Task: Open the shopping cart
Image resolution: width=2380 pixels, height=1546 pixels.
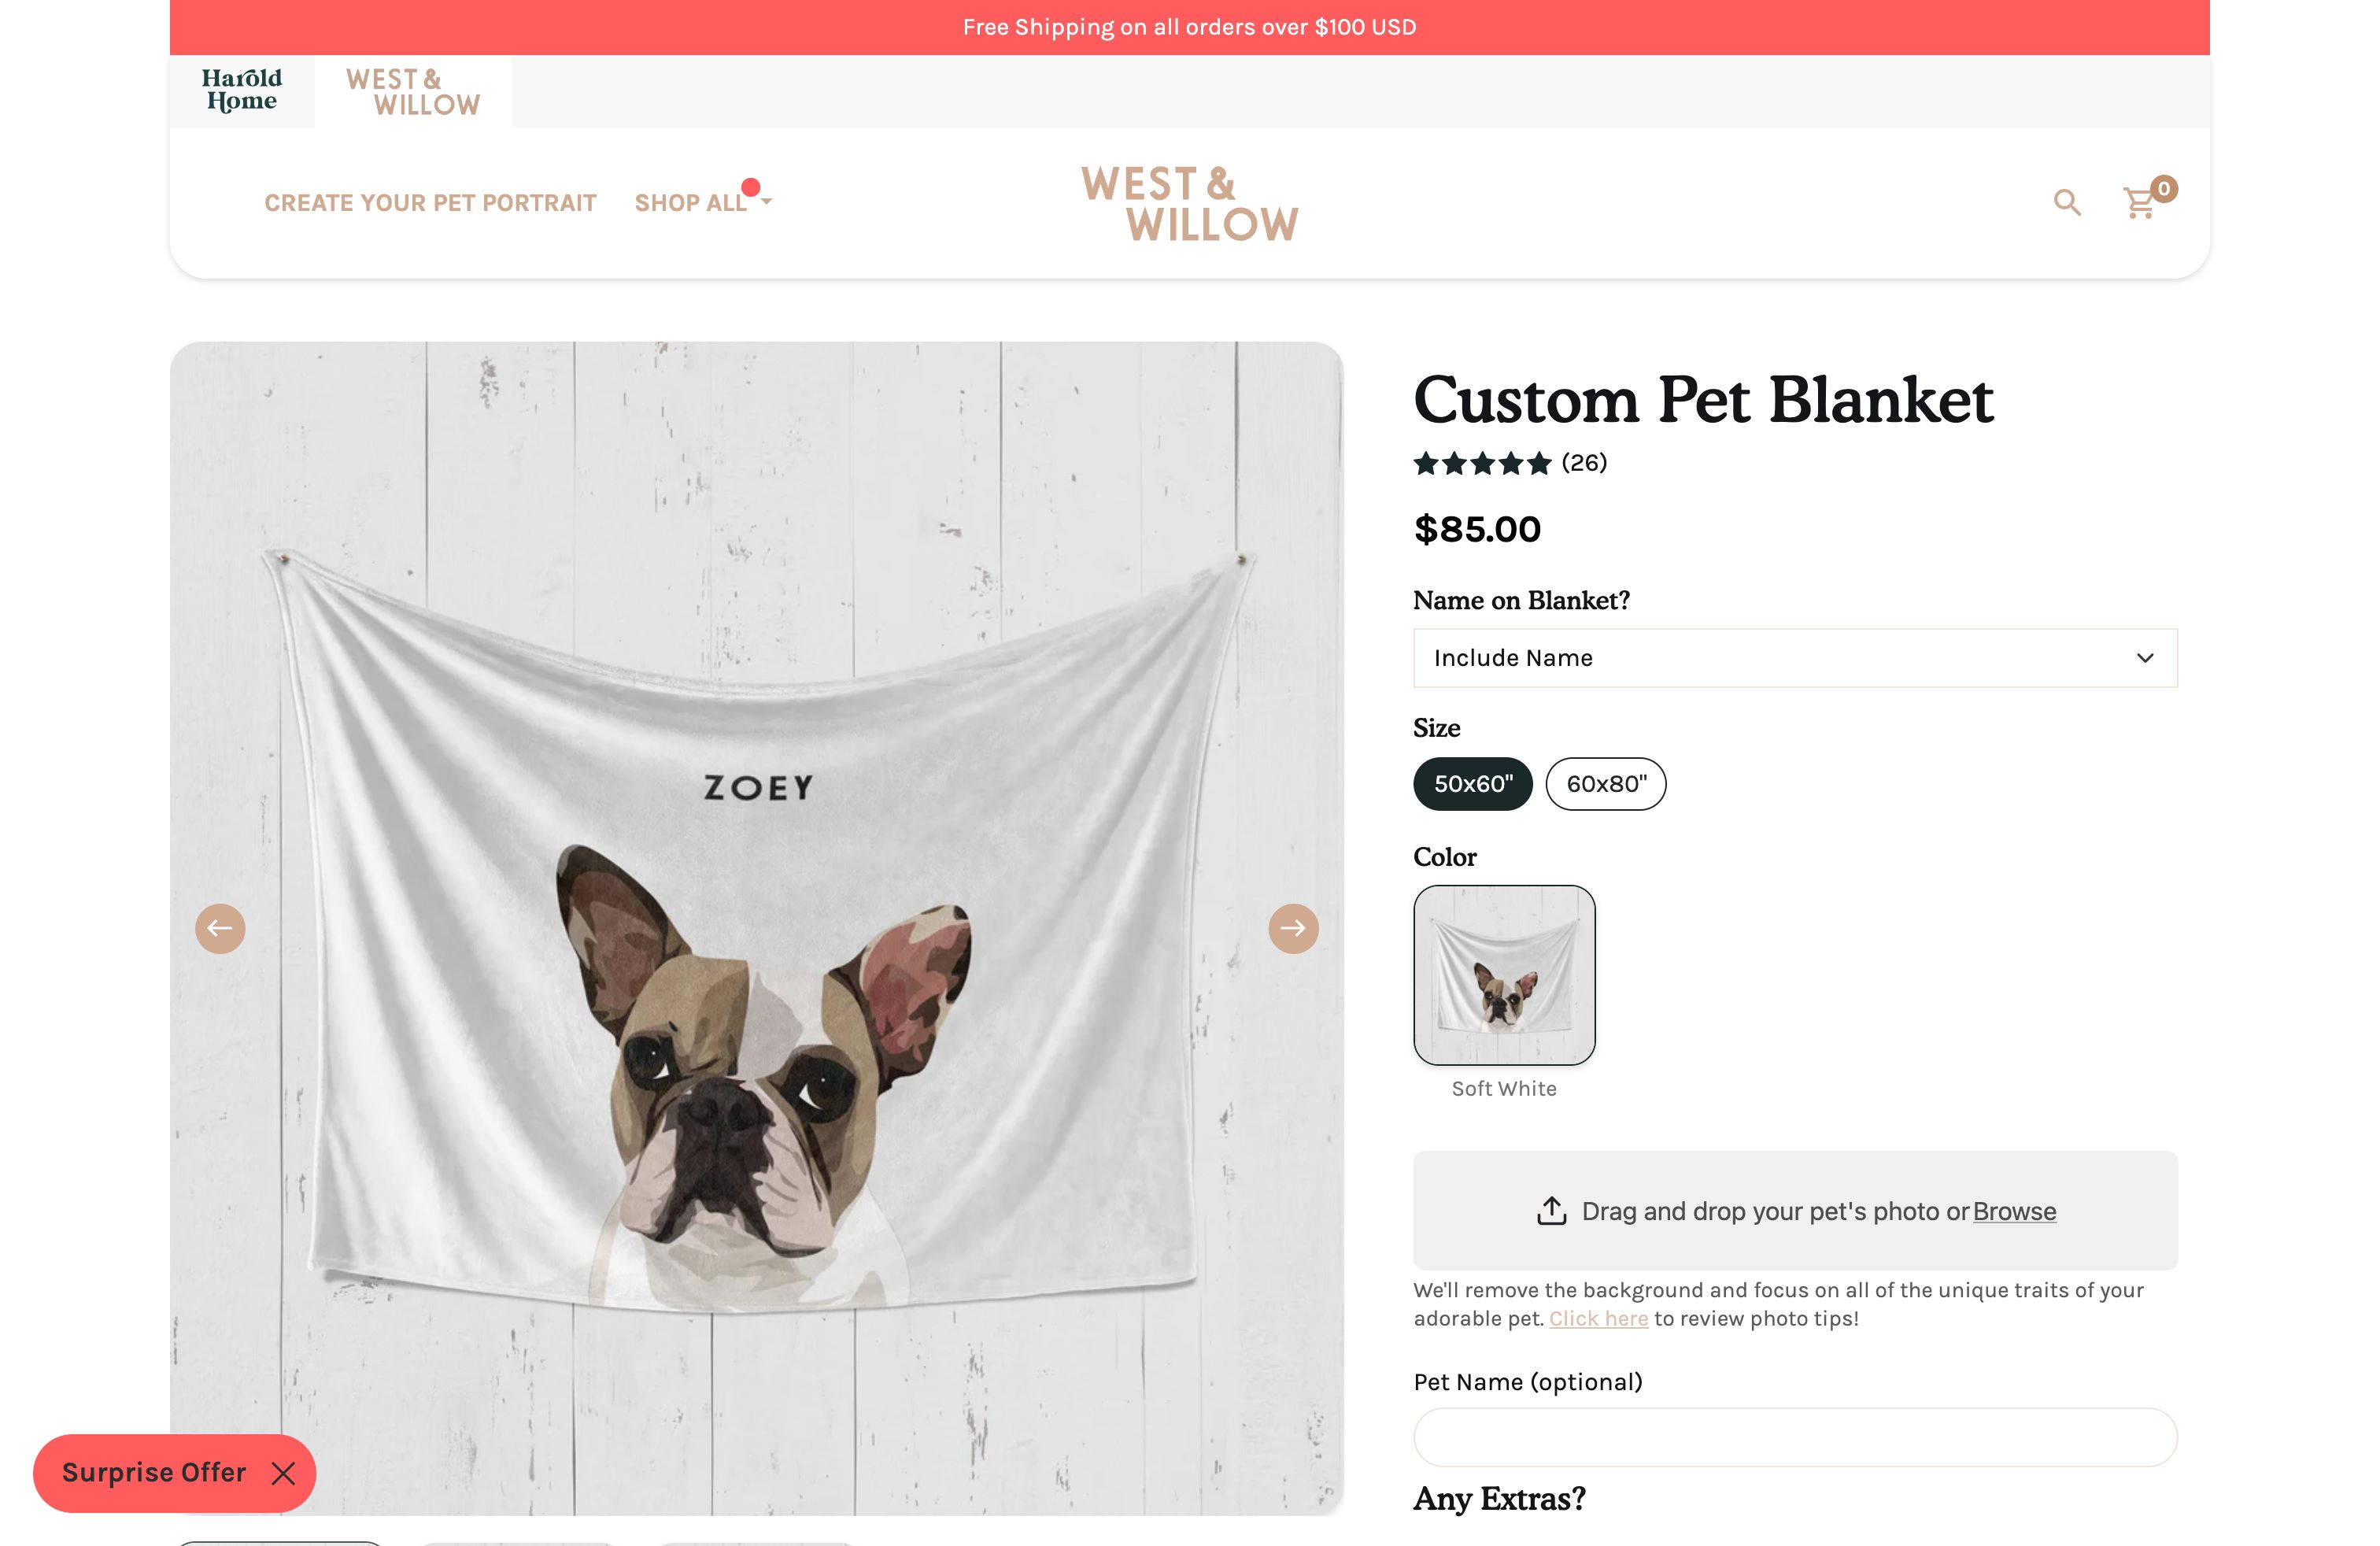Action: pyautogui.click(x=2139, y=203)
